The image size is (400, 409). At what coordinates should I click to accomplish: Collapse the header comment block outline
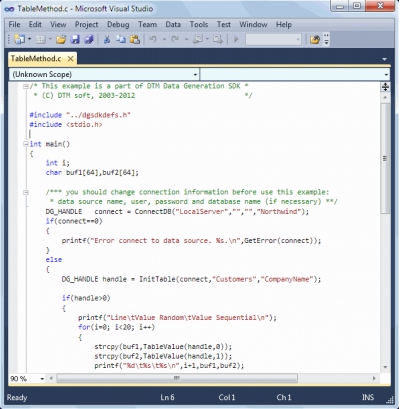coord(26,86)
